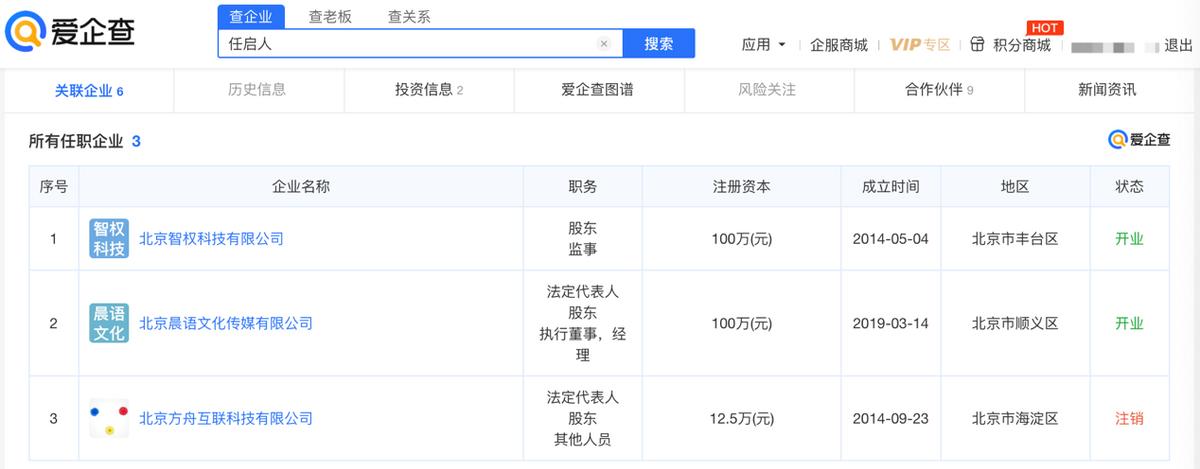Viewport: 1200px width, 469px height.
Task: Click the 执行董事，经理 position text
Action: (582, 344)
